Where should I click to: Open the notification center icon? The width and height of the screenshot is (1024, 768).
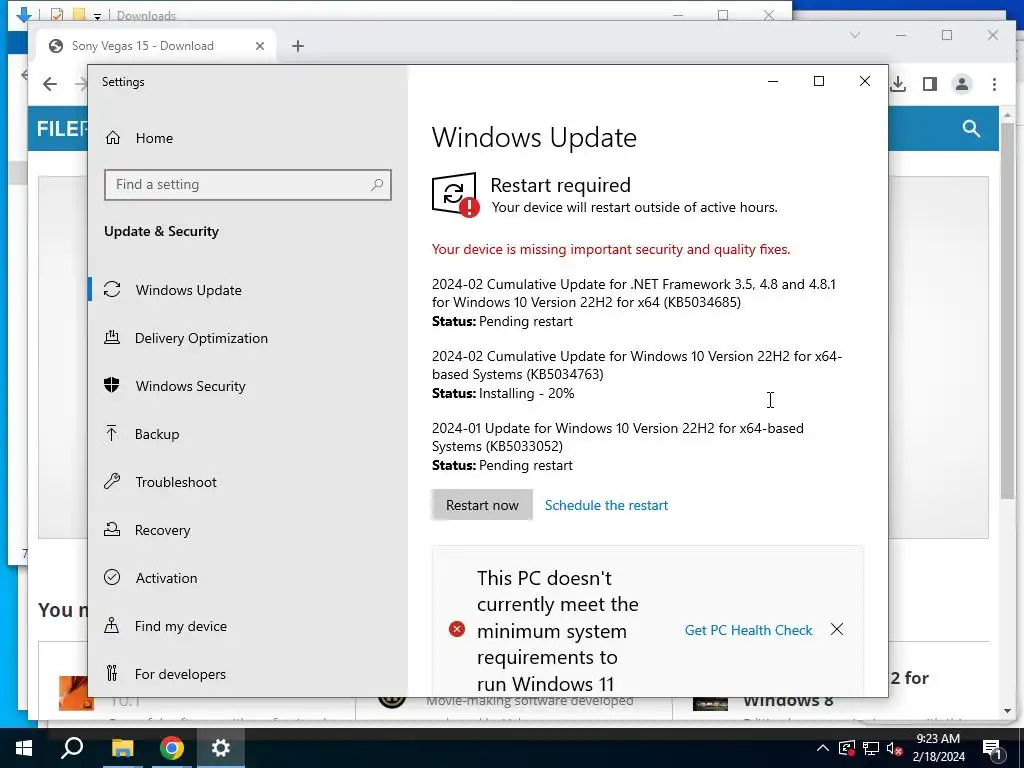pos(993,748)
